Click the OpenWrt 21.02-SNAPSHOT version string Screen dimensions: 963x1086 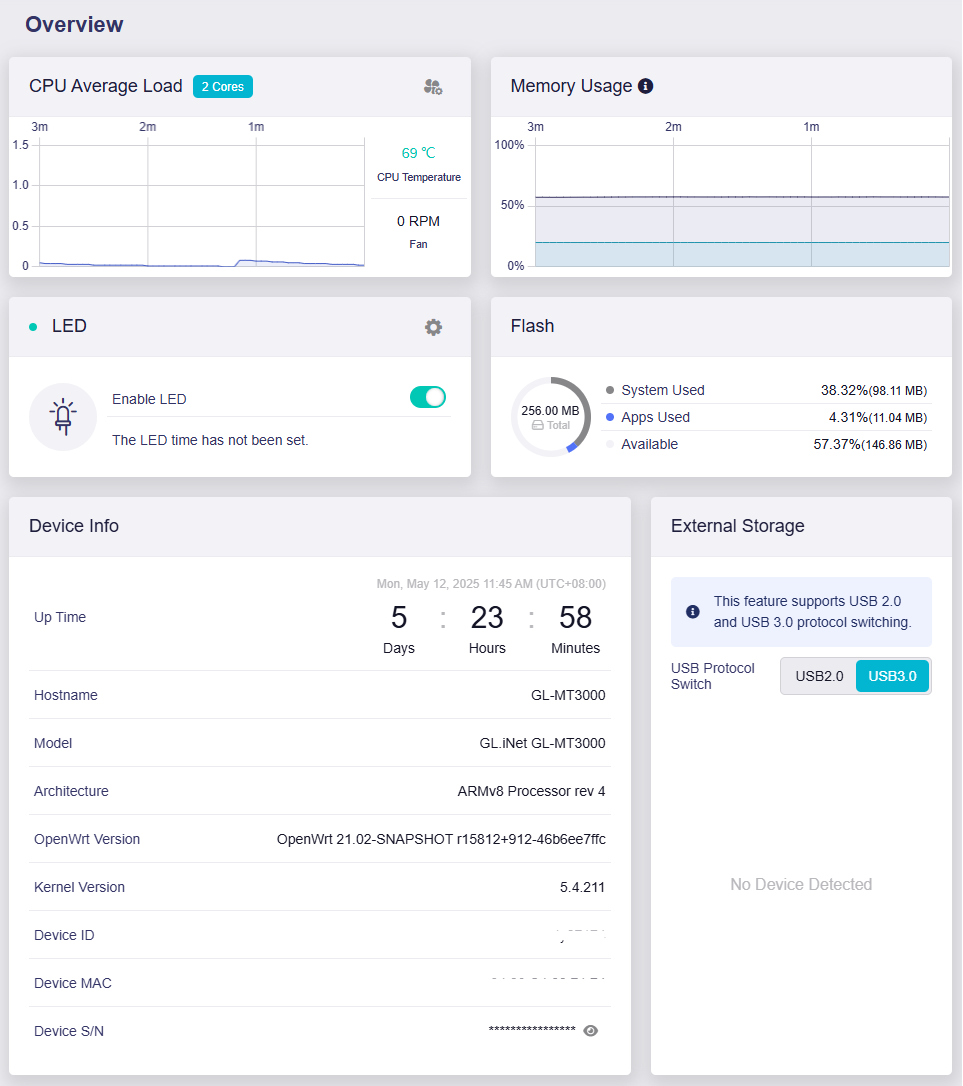pos(441,839)
